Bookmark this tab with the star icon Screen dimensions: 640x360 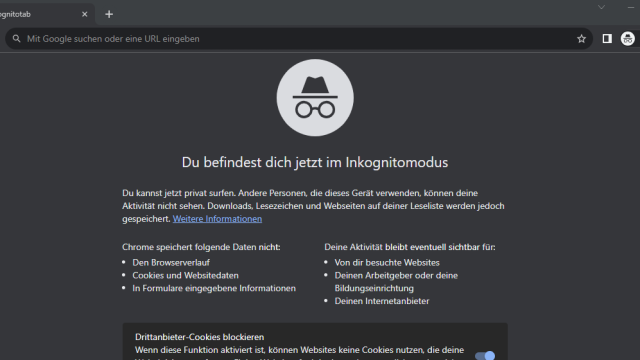[x=581, y=39]
